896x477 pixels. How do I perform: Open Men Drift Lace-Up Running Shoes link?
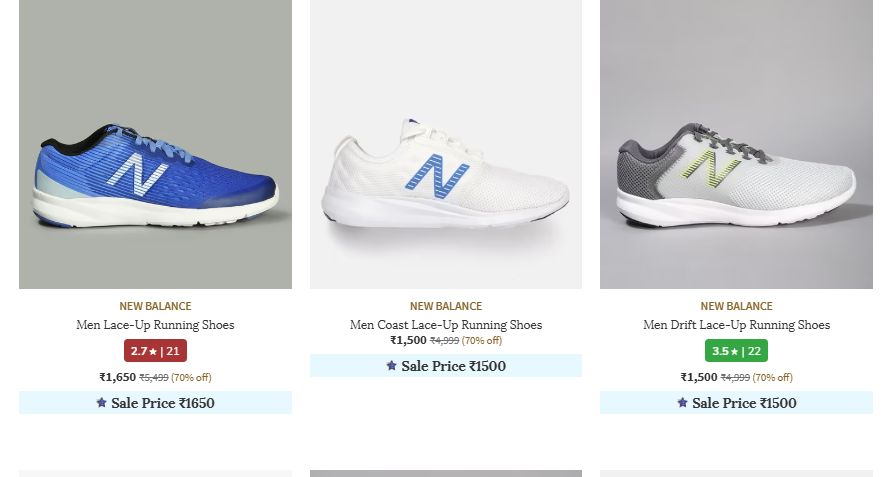736,325
